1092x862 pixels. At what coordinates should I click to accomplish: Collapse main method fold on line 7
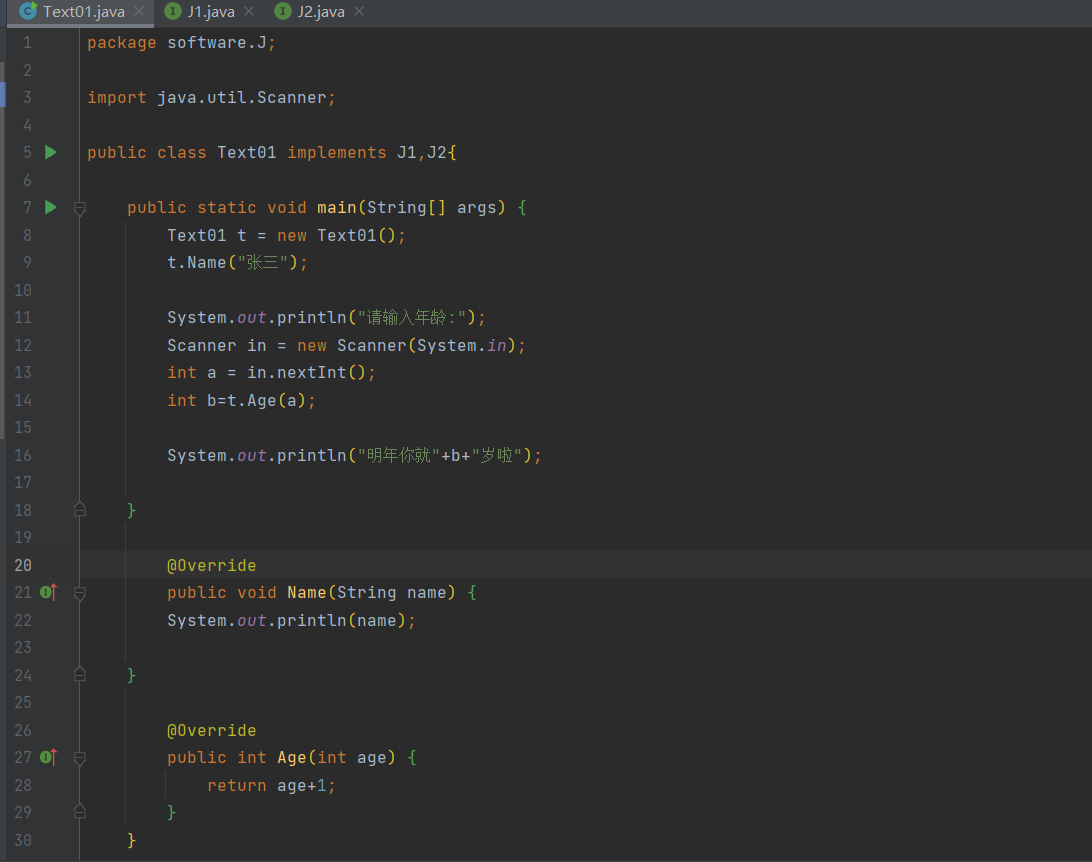point(79,207)
